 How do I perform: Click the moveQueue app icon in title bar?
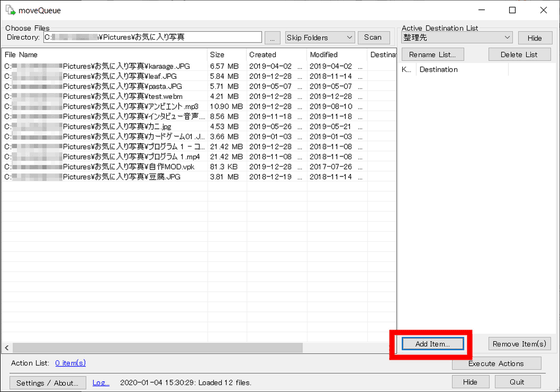pos(10,10)
